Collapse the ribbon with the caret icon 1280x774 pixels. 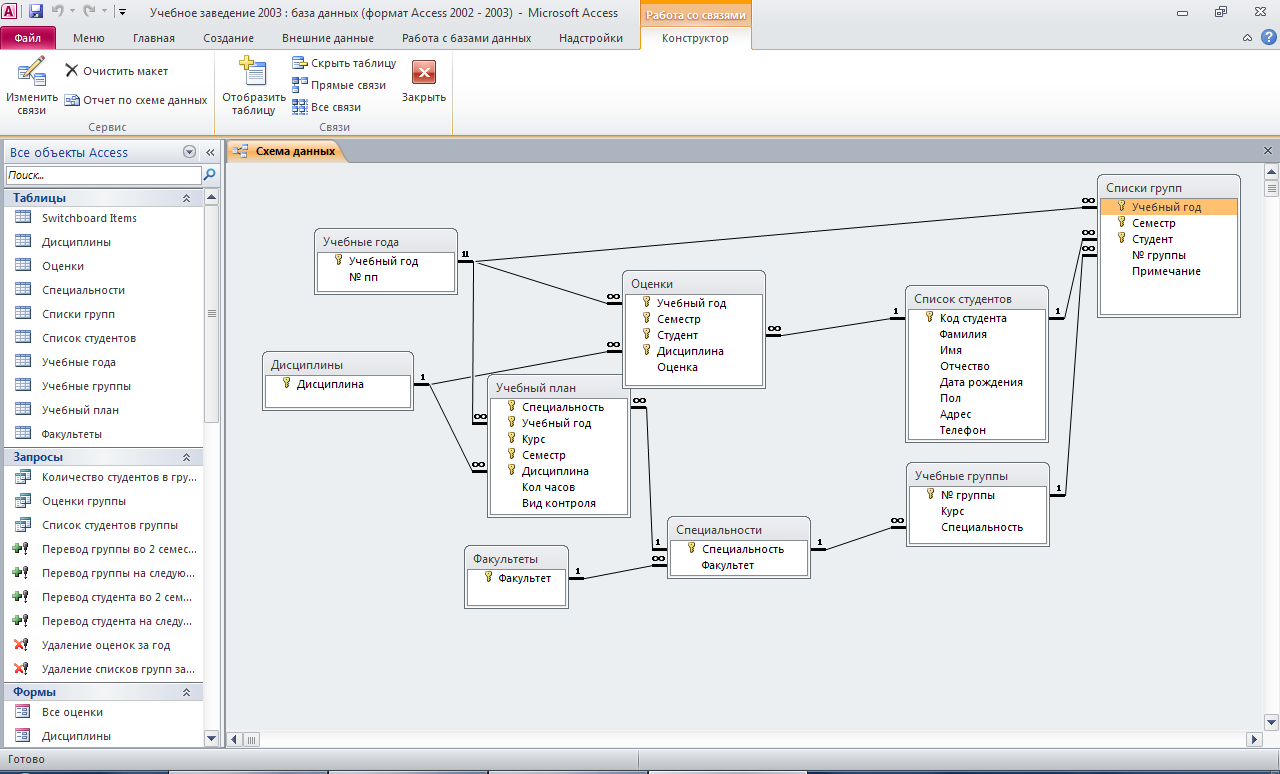pos(1247,38)
